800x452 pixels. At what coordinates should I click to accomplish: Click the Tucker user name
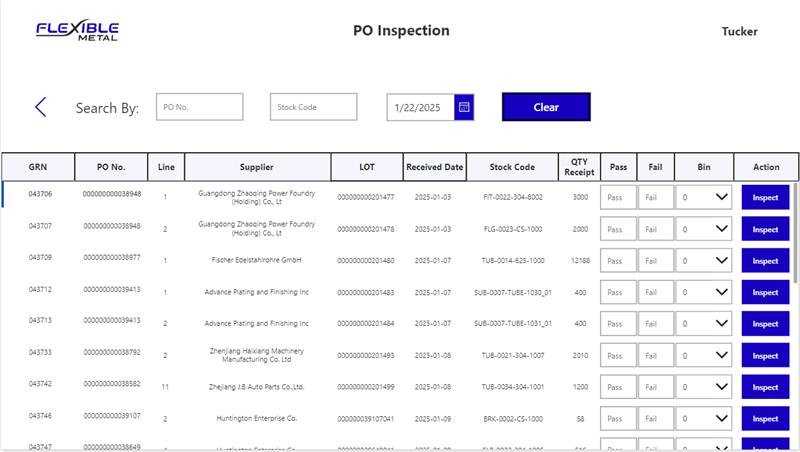pyautogui.click(x=739, y=31)
